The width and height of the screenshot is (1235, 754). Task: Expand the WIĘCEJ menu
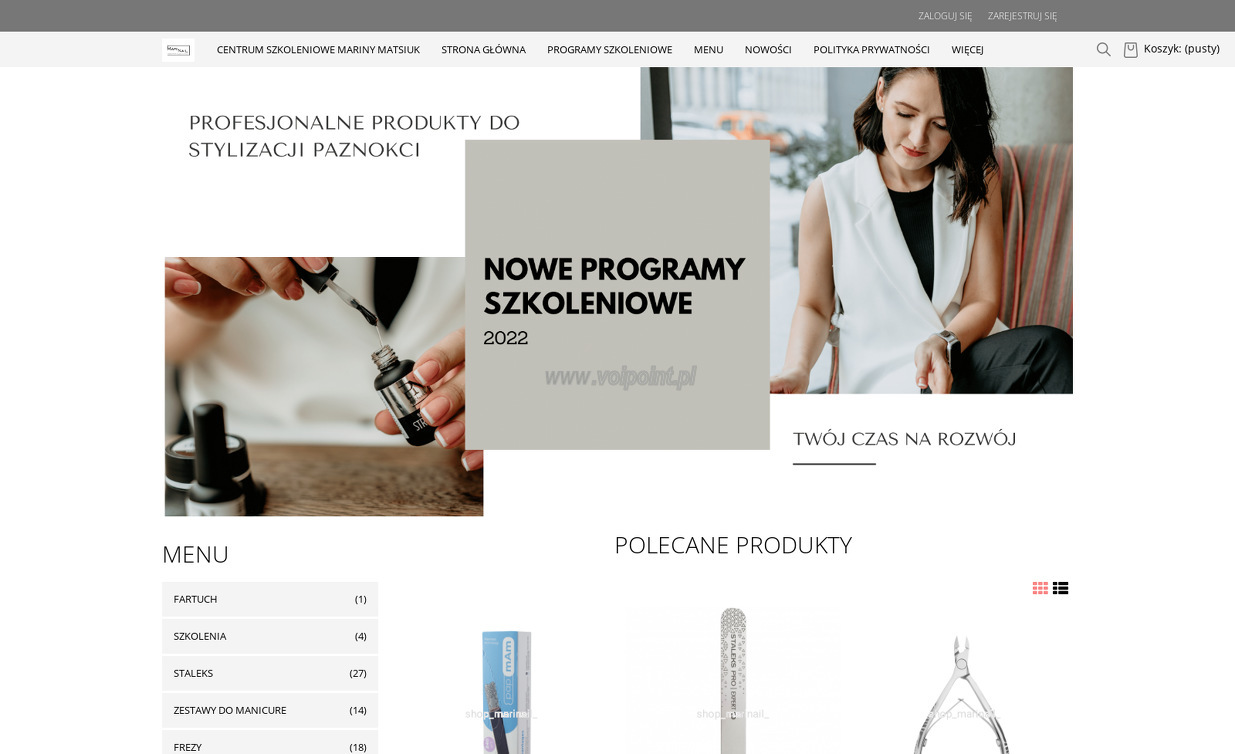(967, 50)
